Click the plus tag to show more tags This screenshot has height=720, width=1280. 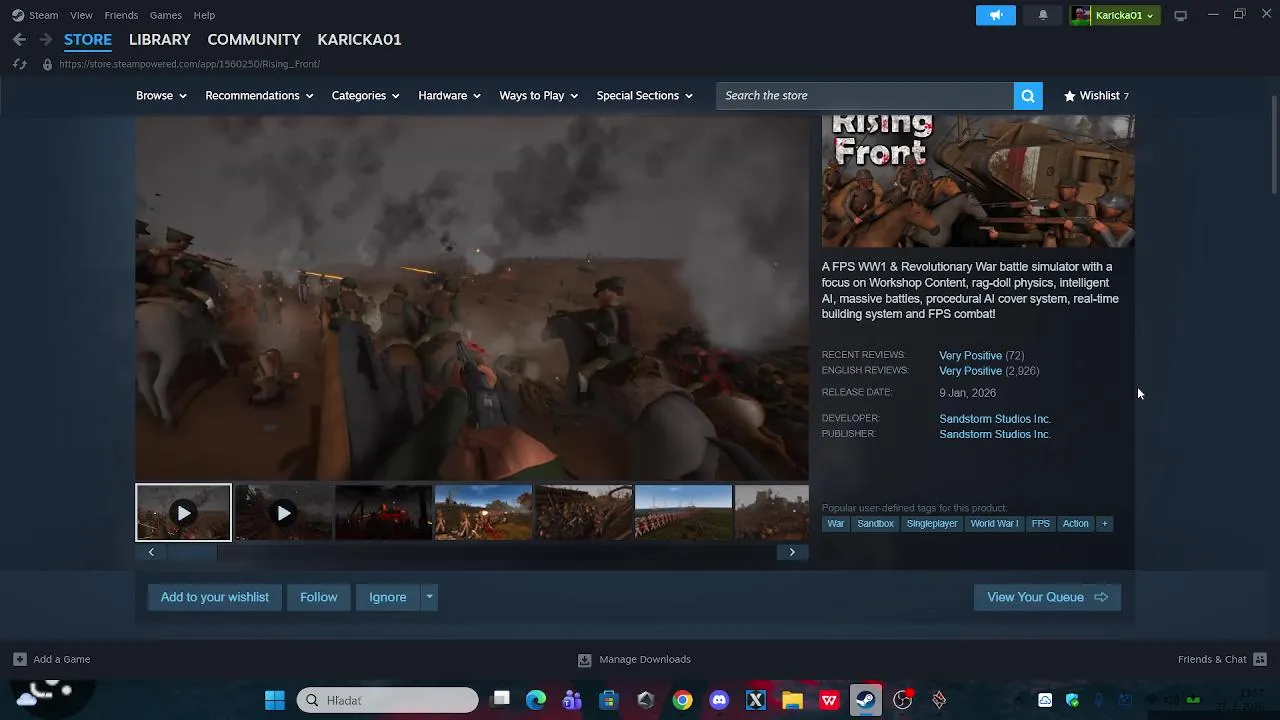click(1104, 524)
